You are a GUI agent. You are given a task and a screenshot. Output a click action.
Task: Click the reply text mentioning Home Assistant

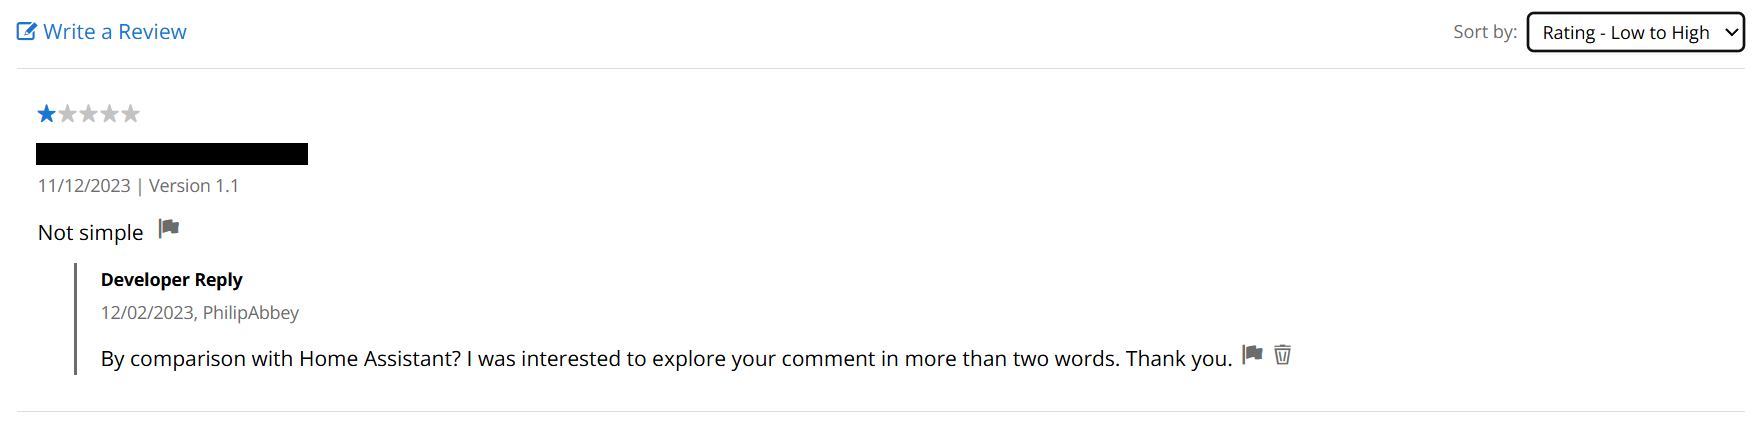(x=666, y=359)
